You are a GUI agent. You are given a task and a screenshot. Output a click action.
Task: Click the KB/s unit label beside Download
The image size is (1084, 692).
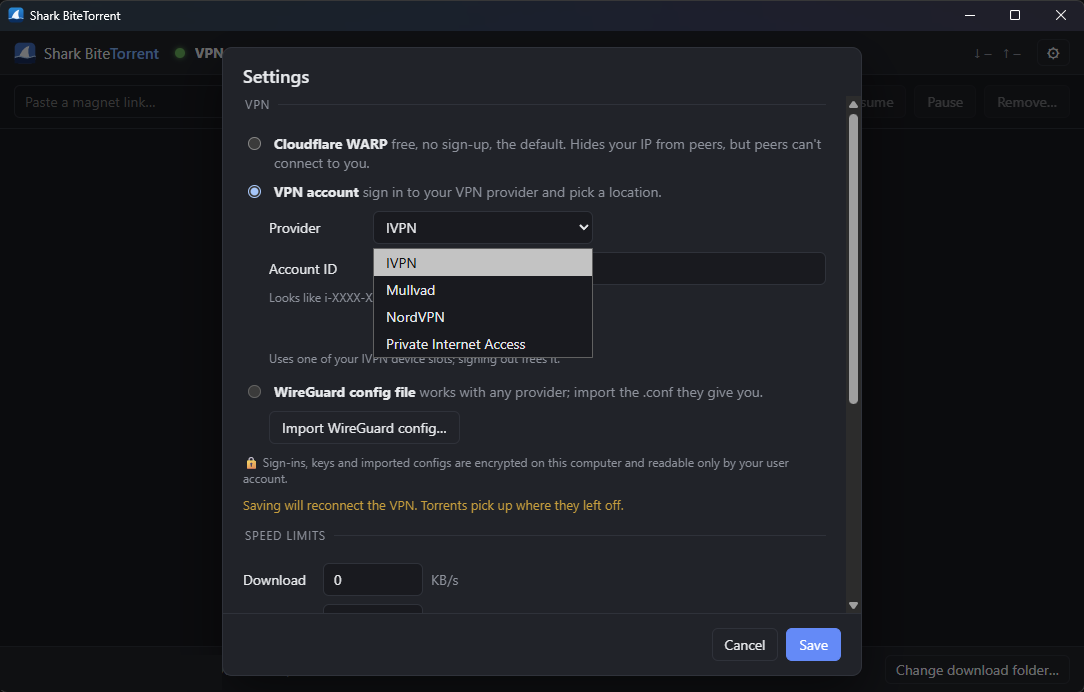pos(445,580)
